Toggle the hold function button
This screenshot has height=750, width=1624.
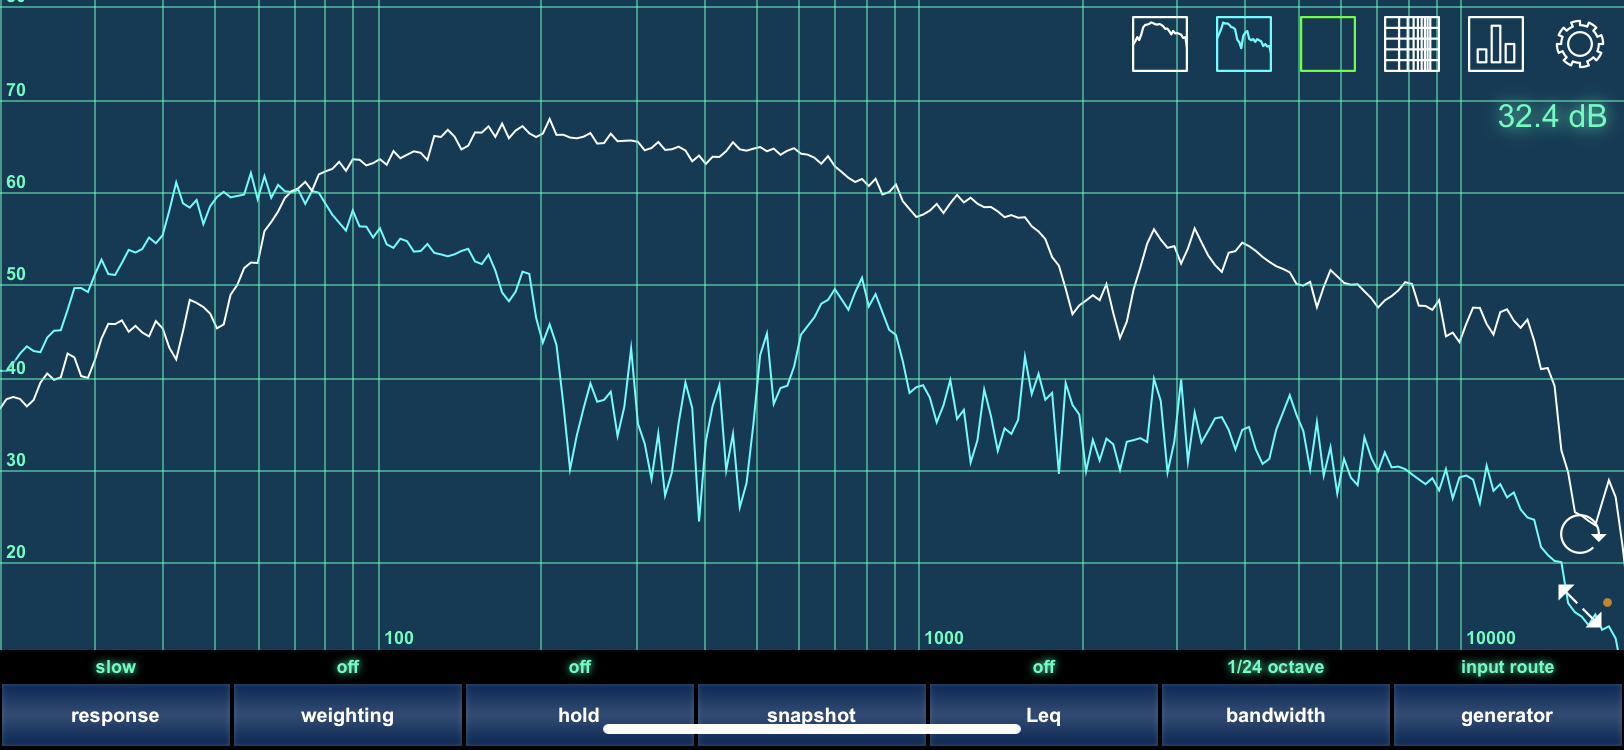579,715
